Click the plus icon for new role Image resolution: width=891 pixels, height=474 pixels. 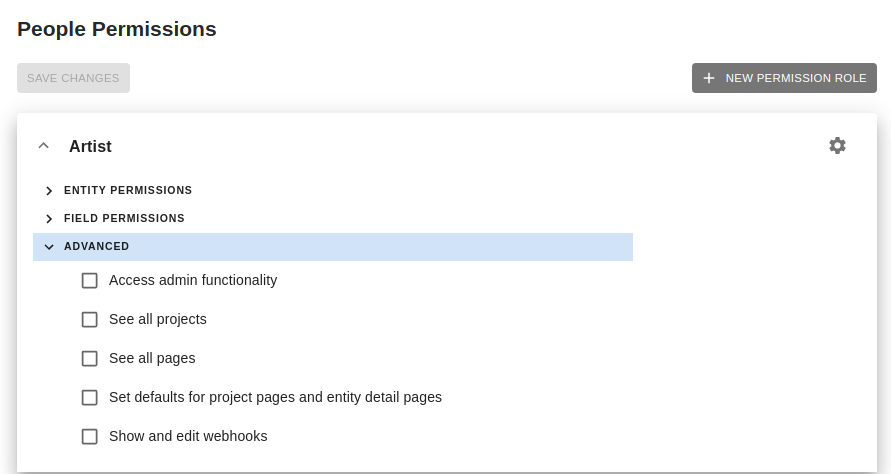pos(709,78)
